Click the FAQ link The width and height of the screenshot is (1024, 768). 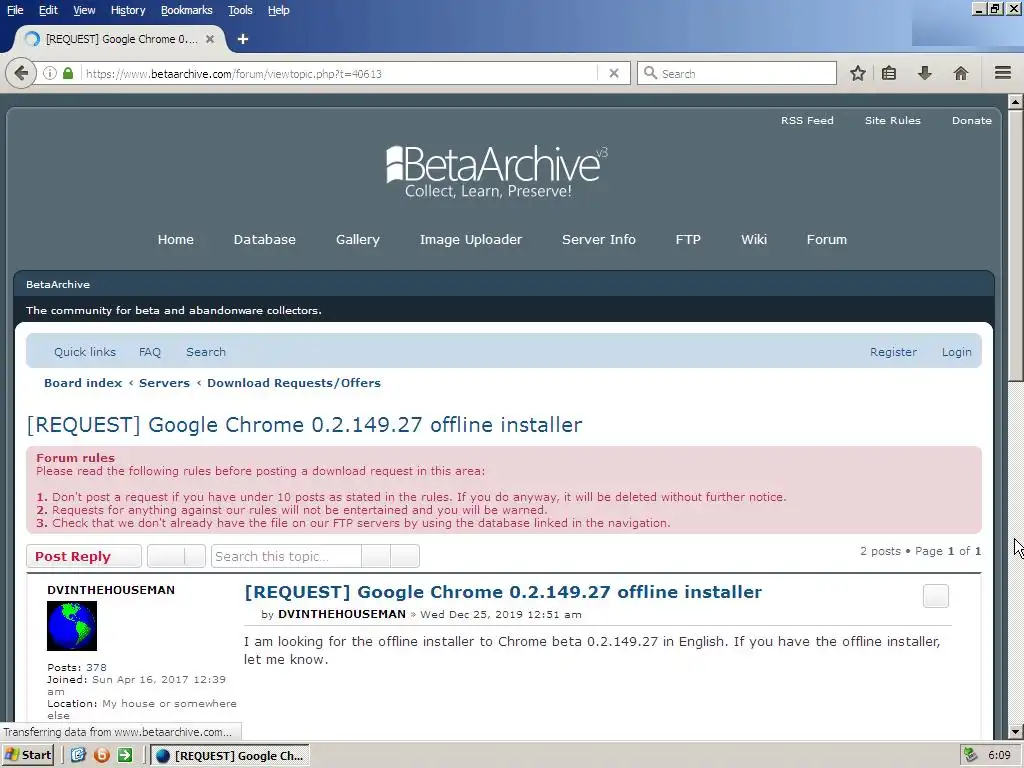pos(150,352)
